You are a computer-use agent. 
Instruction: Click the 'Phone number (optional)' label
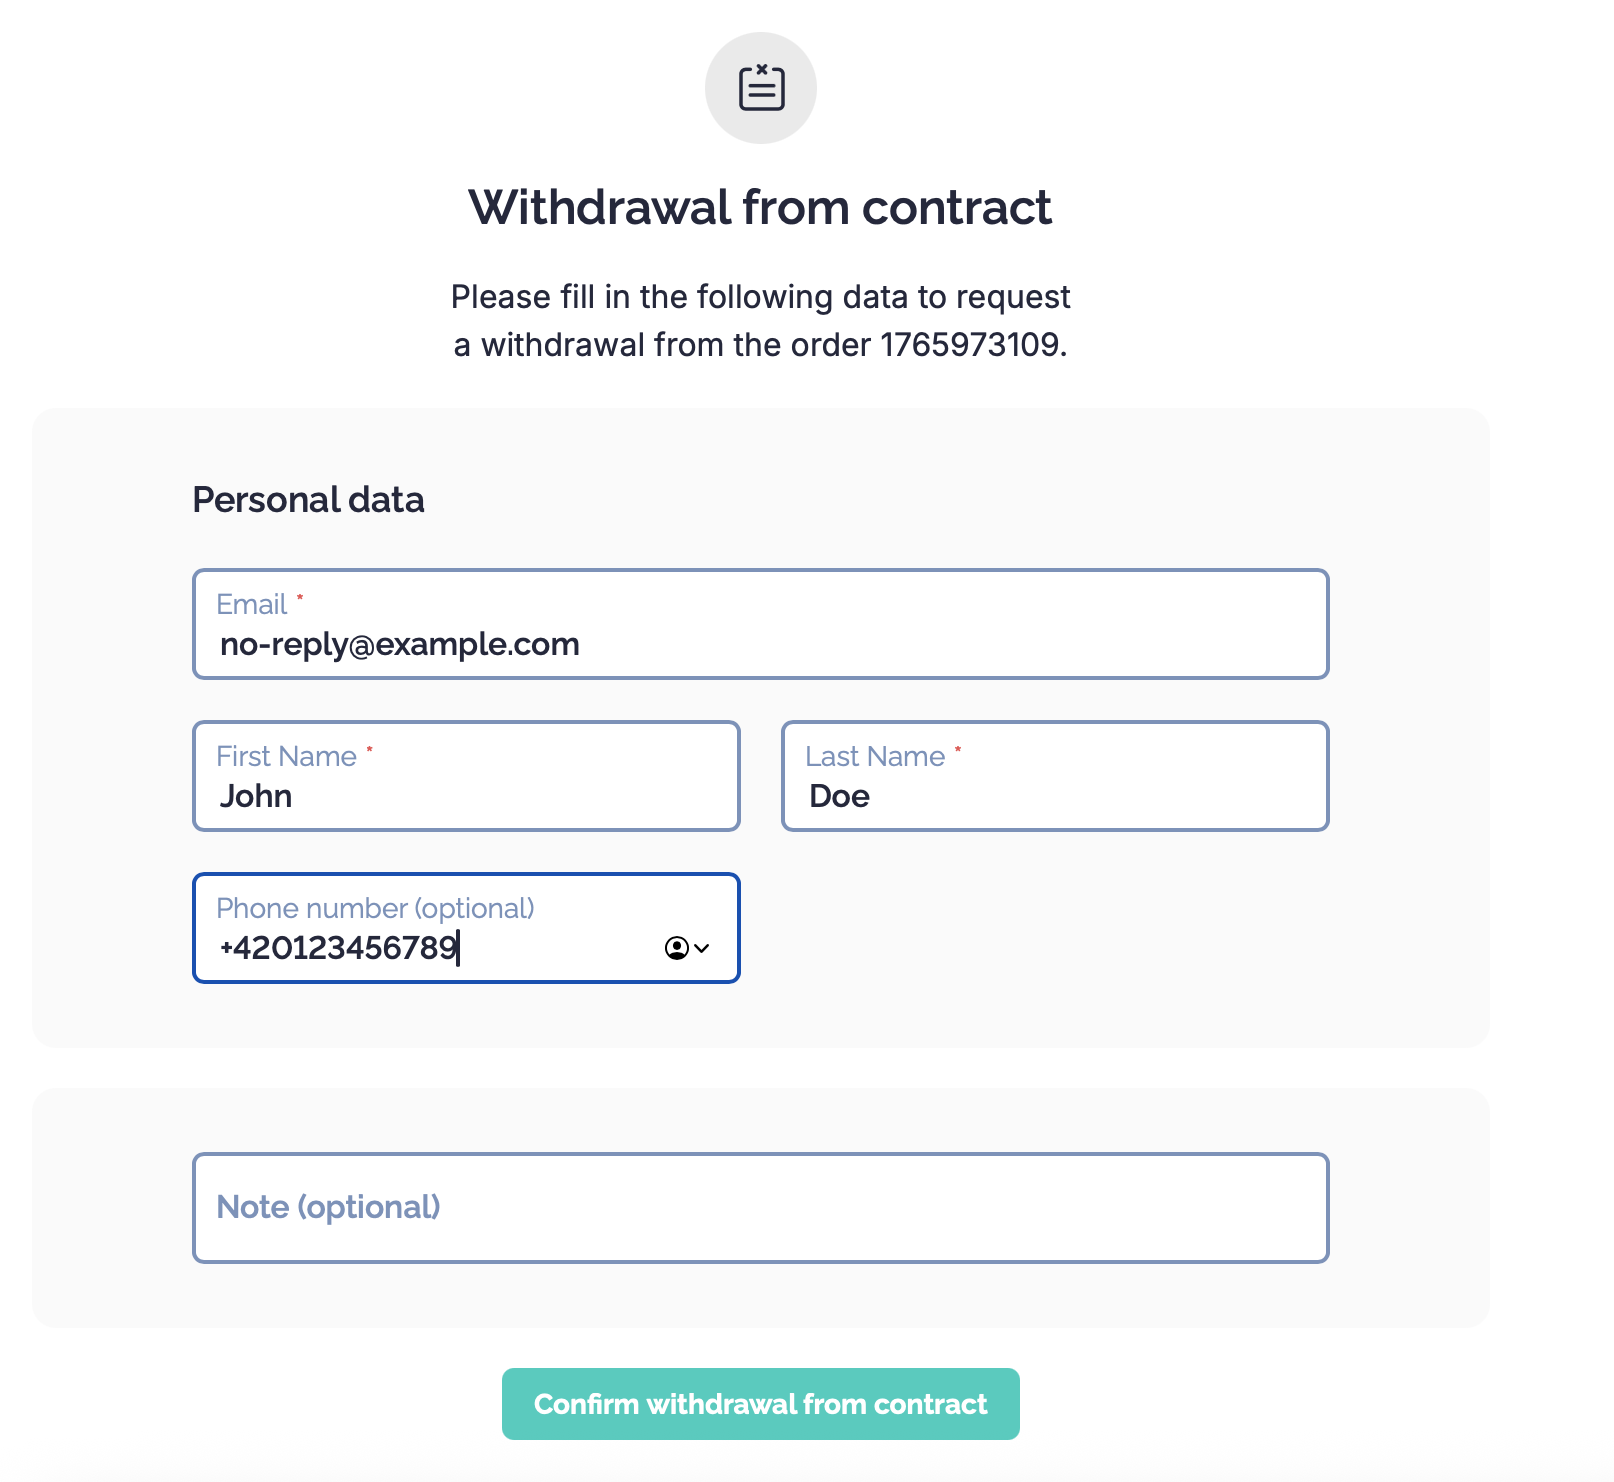(x=375, y=908)
